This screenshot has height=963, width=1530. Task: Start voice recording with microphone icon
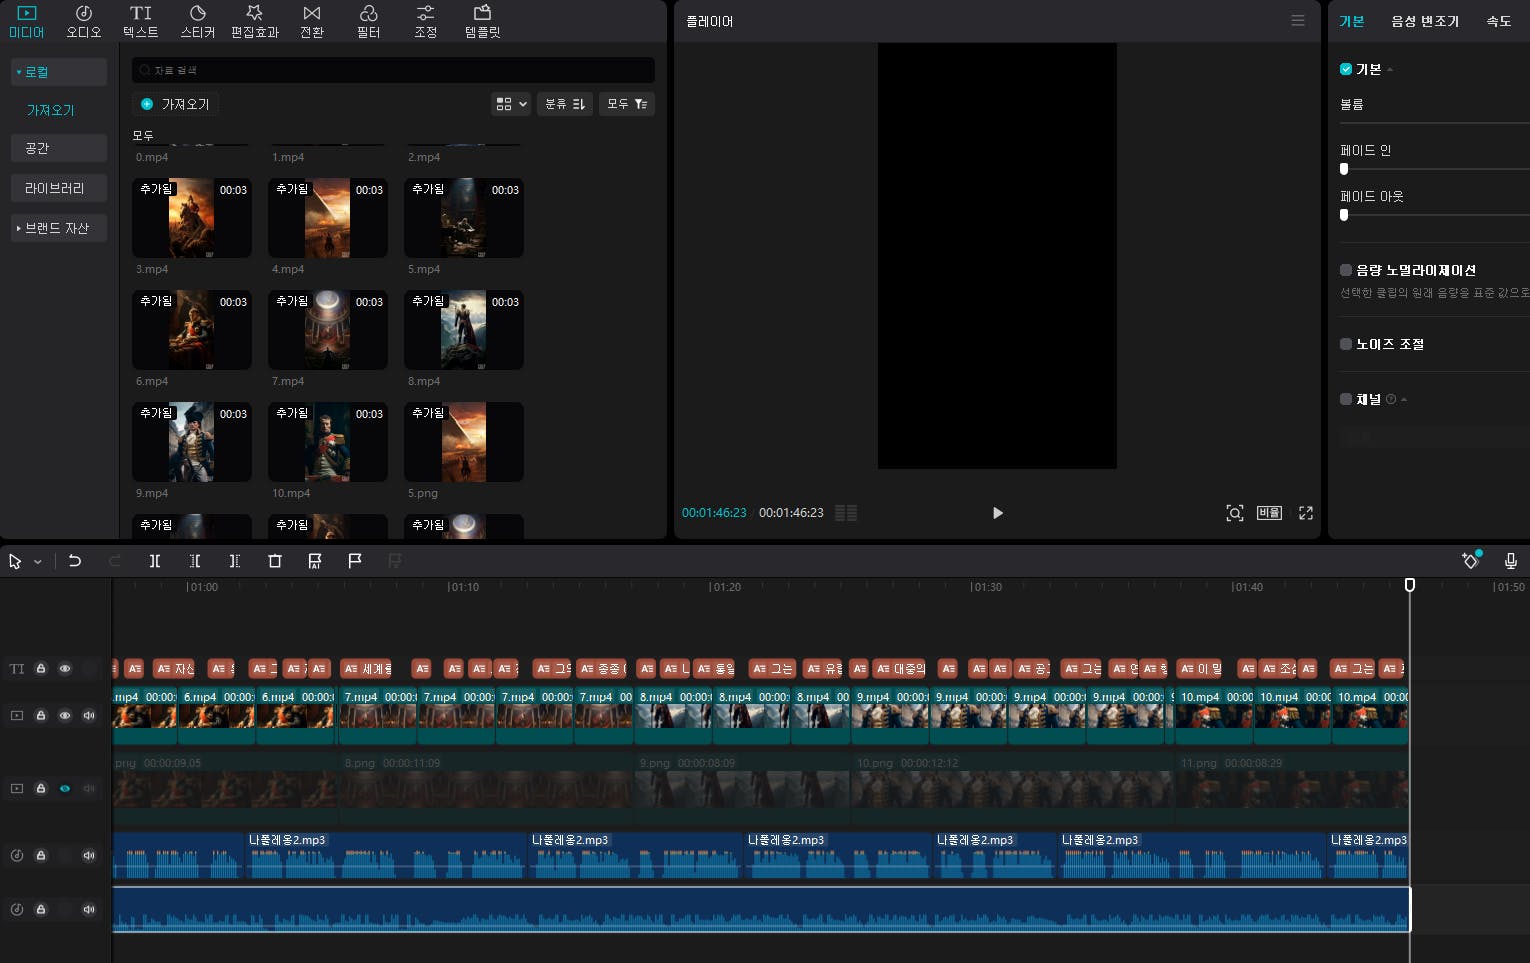1510,561
